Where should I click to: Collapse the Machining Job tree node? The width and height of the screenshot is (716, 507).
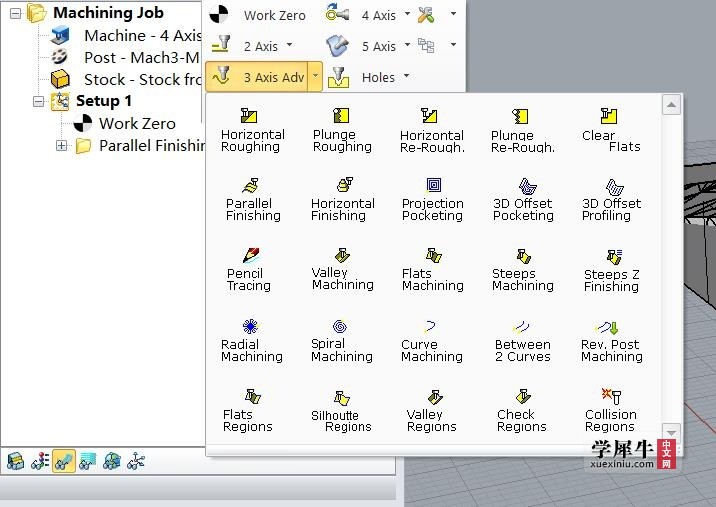click(x=16, y=13)
